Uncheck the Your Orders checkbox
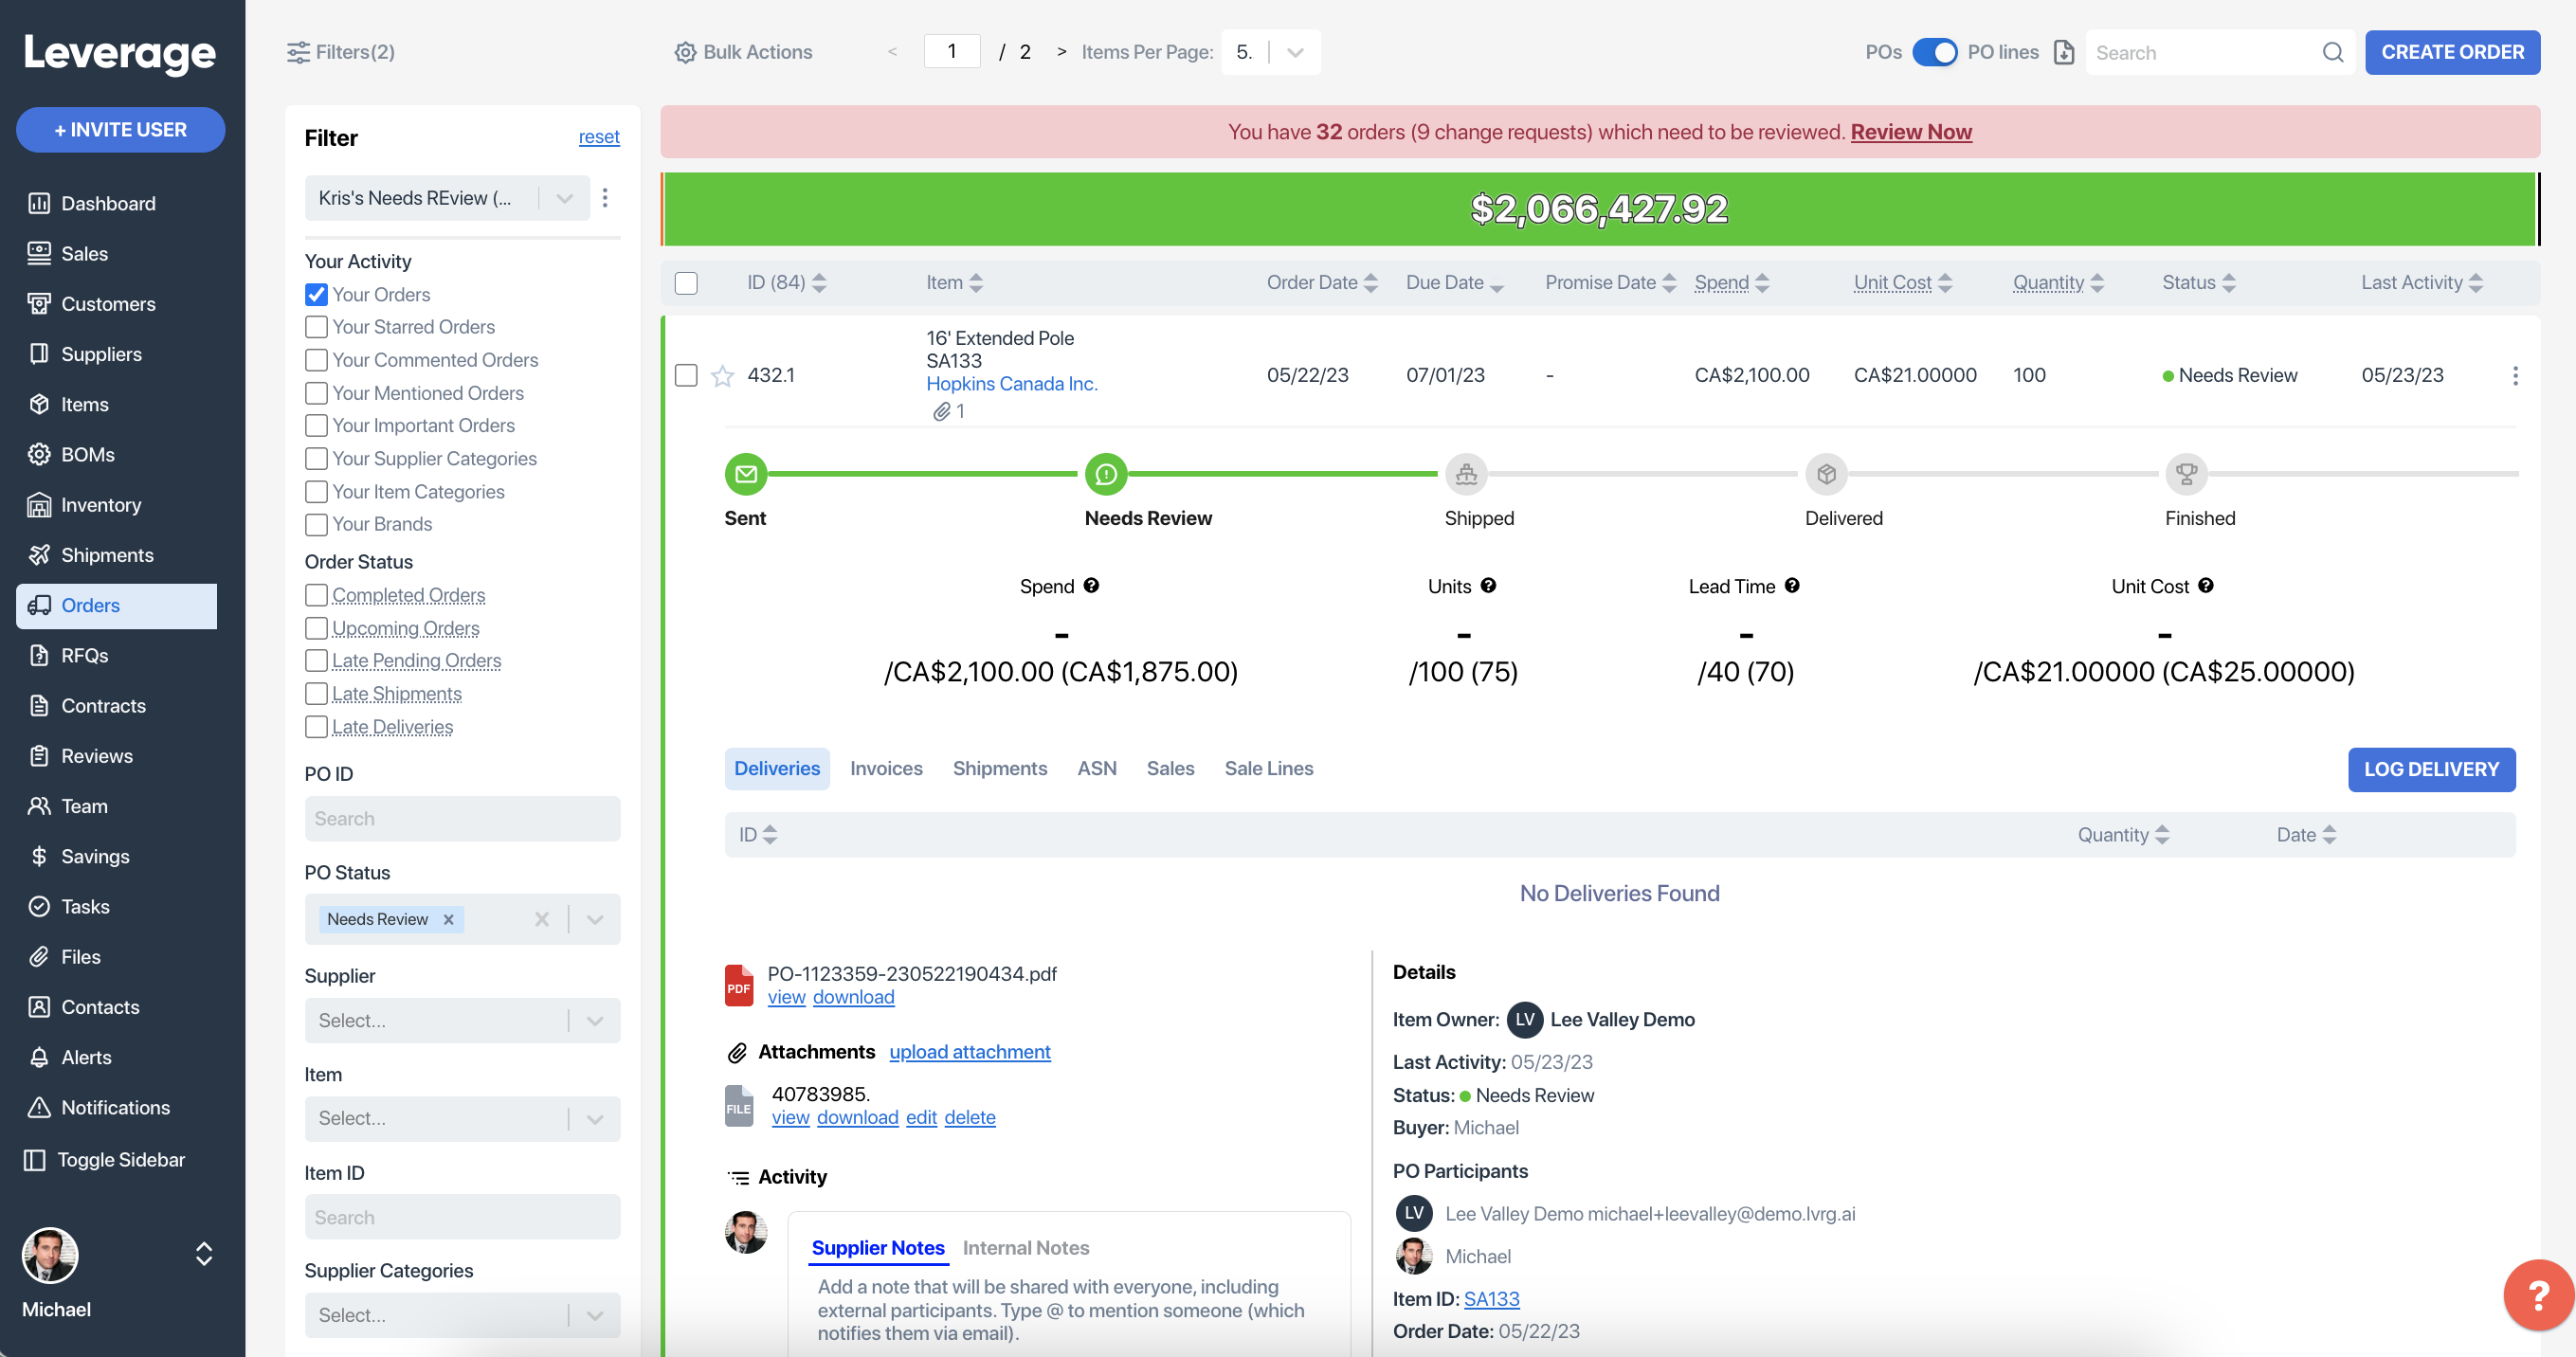The image size is (2576, 1357). (316, 295)
